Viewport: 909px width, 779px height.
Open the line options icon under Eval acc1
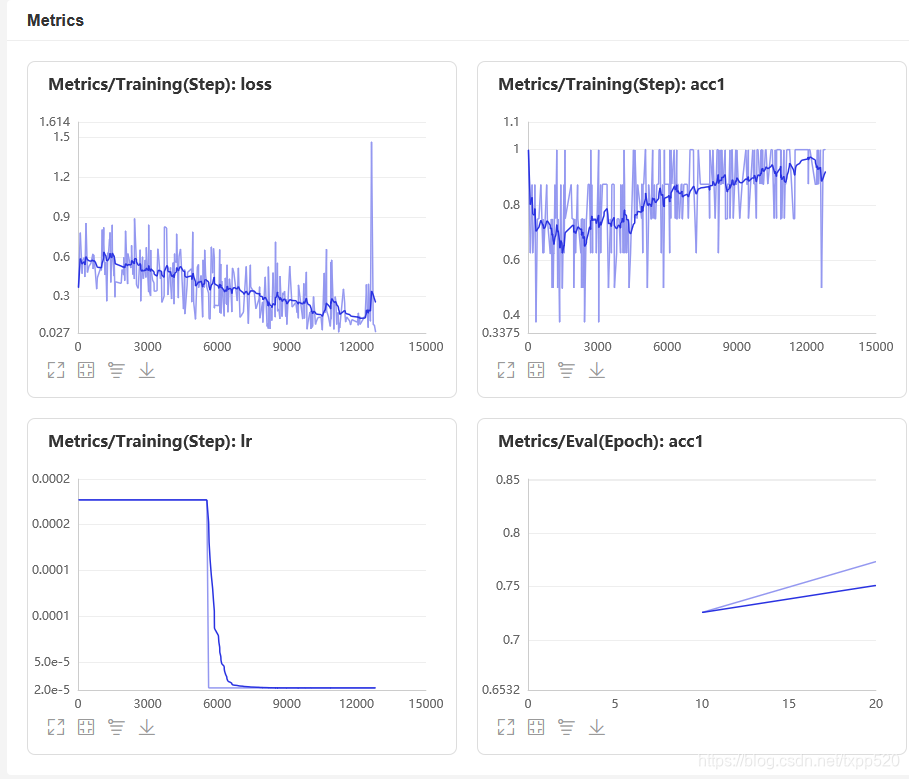click(566, 727)
